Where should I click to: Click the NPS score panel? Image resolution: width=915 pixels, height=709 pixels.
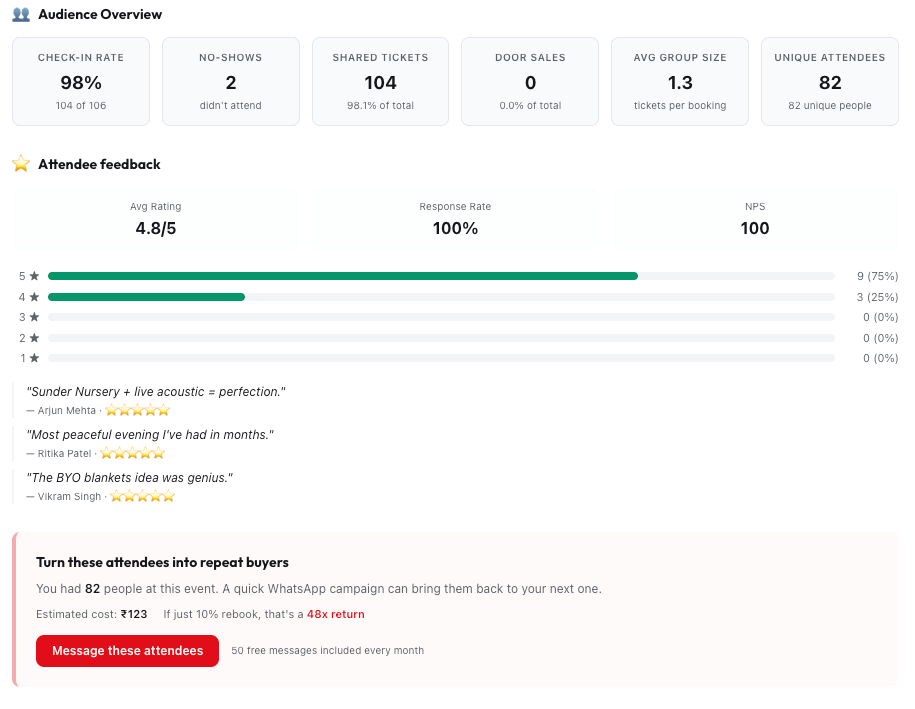tap(755, 219)
